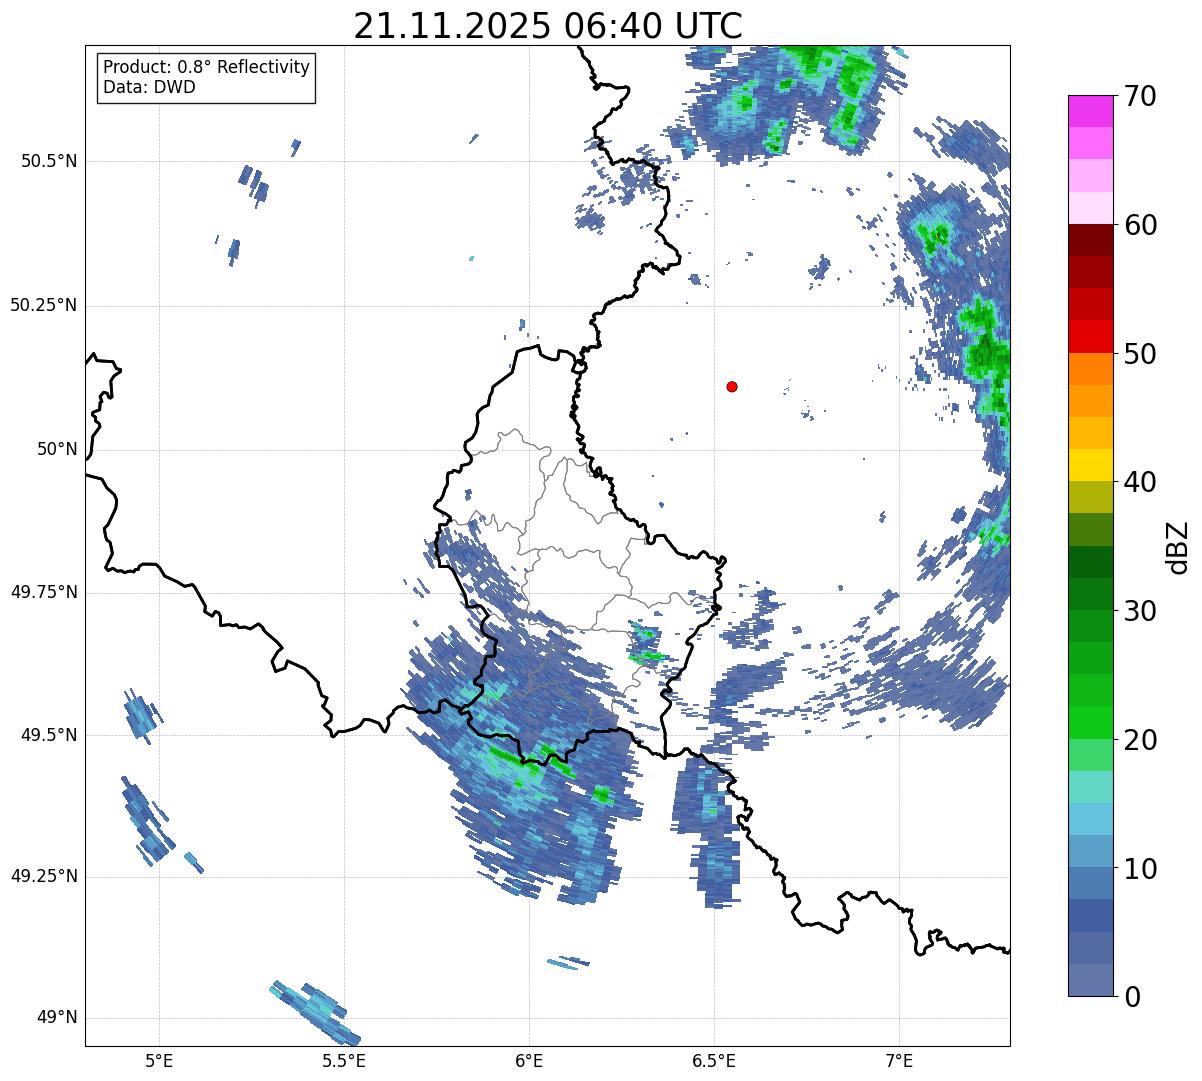Click the 6.5°E longitude label
This screenshot has height=1081, width=1202.
[x=714, y=1061]
